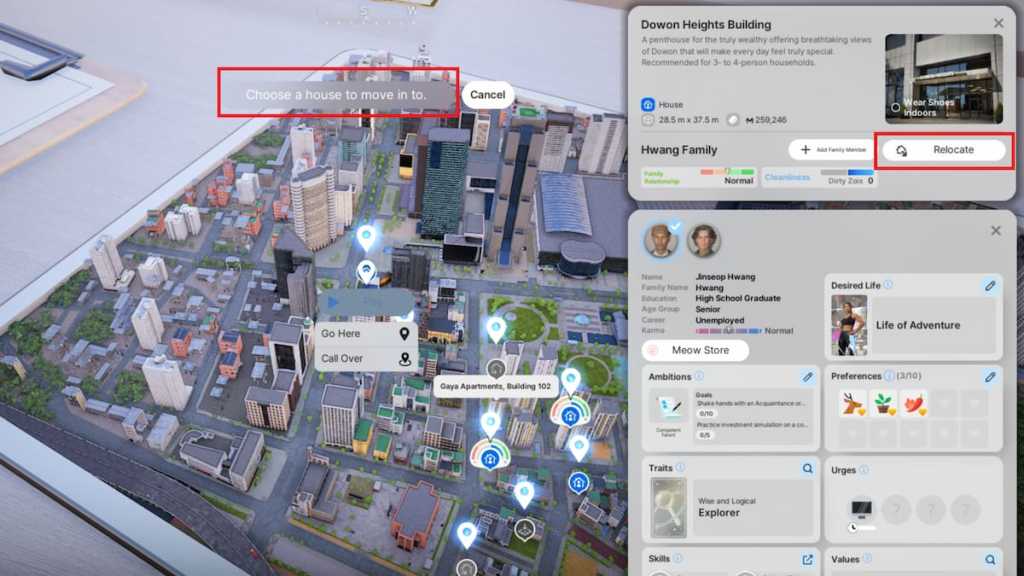Open Dowon Heights building thumbnail
The image size is (1024, 576).
(x=943, y=78)
